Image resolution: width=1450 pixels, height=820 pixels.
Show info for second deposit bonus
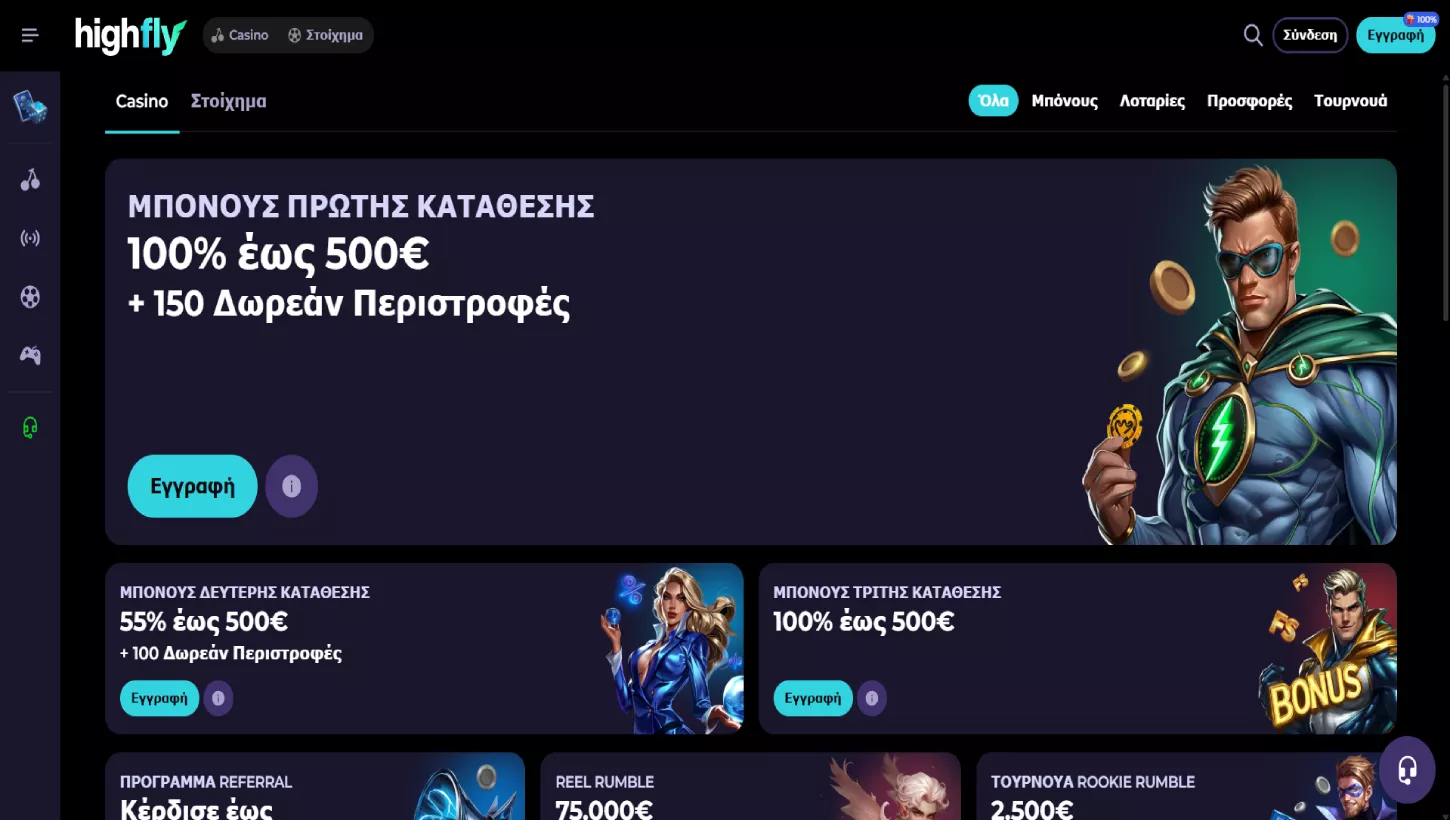point(218,698)
